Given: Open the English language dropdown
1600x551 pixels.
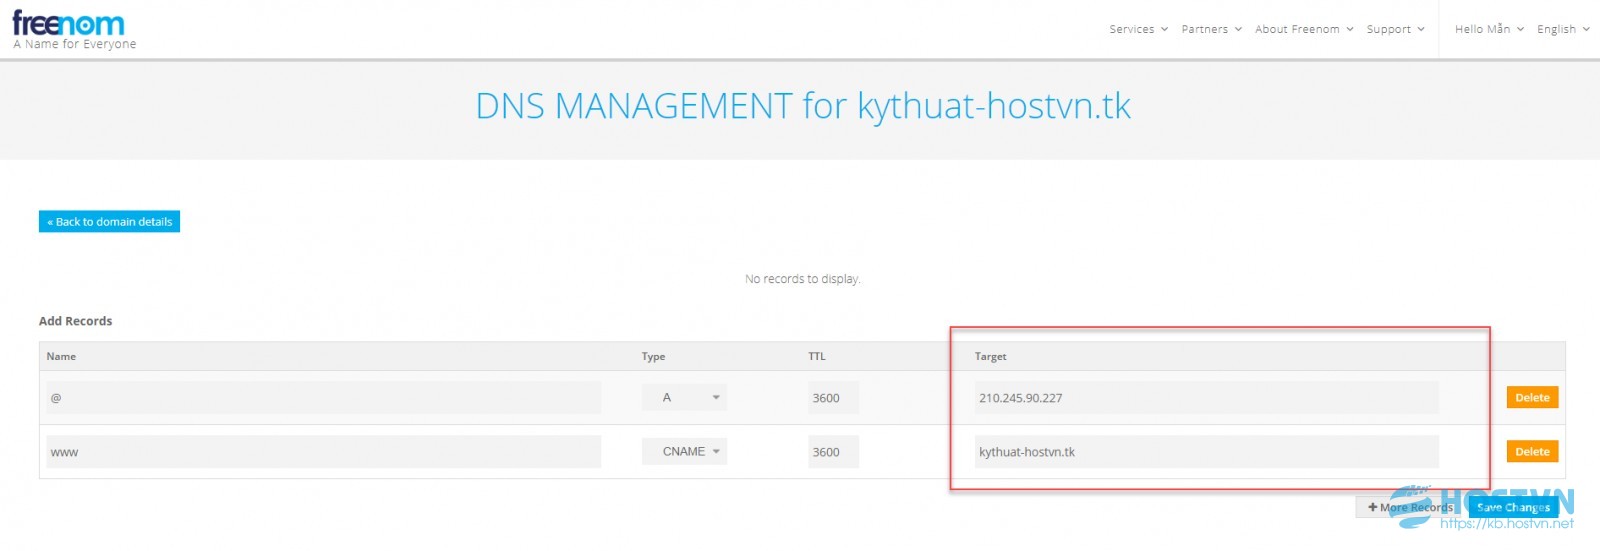Looking at the screenshot, I should coord(1563,29).
